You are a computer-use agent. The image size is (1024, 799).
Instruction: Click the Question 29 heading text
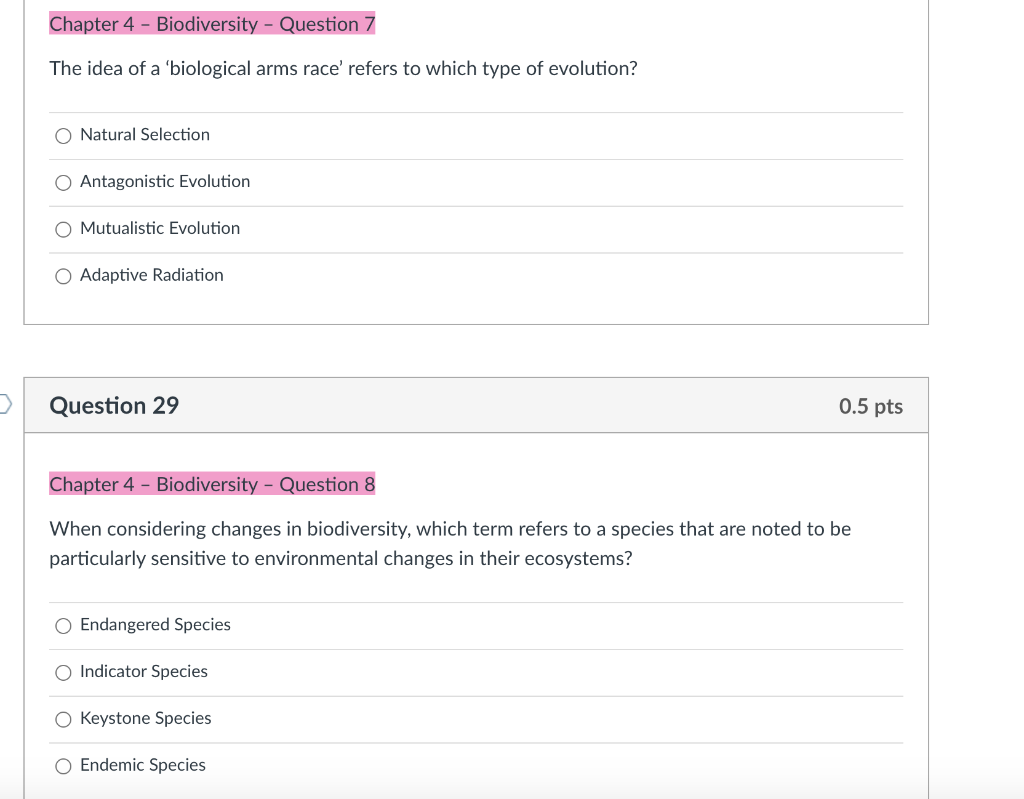114,406
